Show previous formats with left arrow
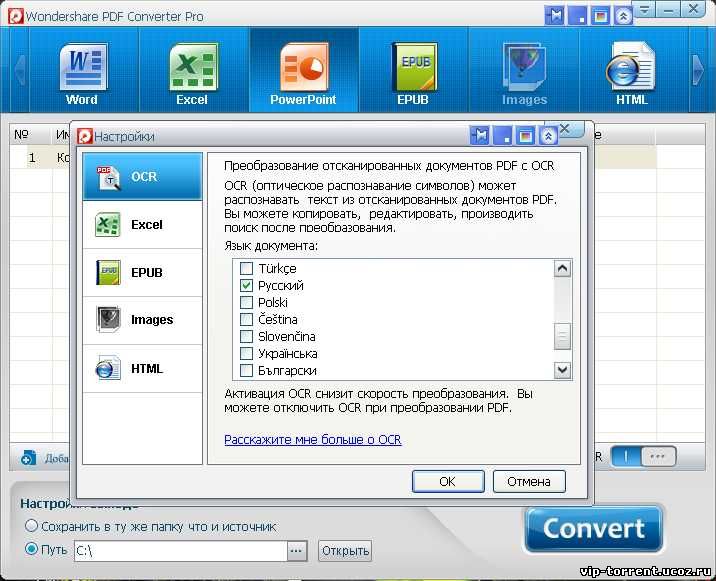 [x=19, y=70]
